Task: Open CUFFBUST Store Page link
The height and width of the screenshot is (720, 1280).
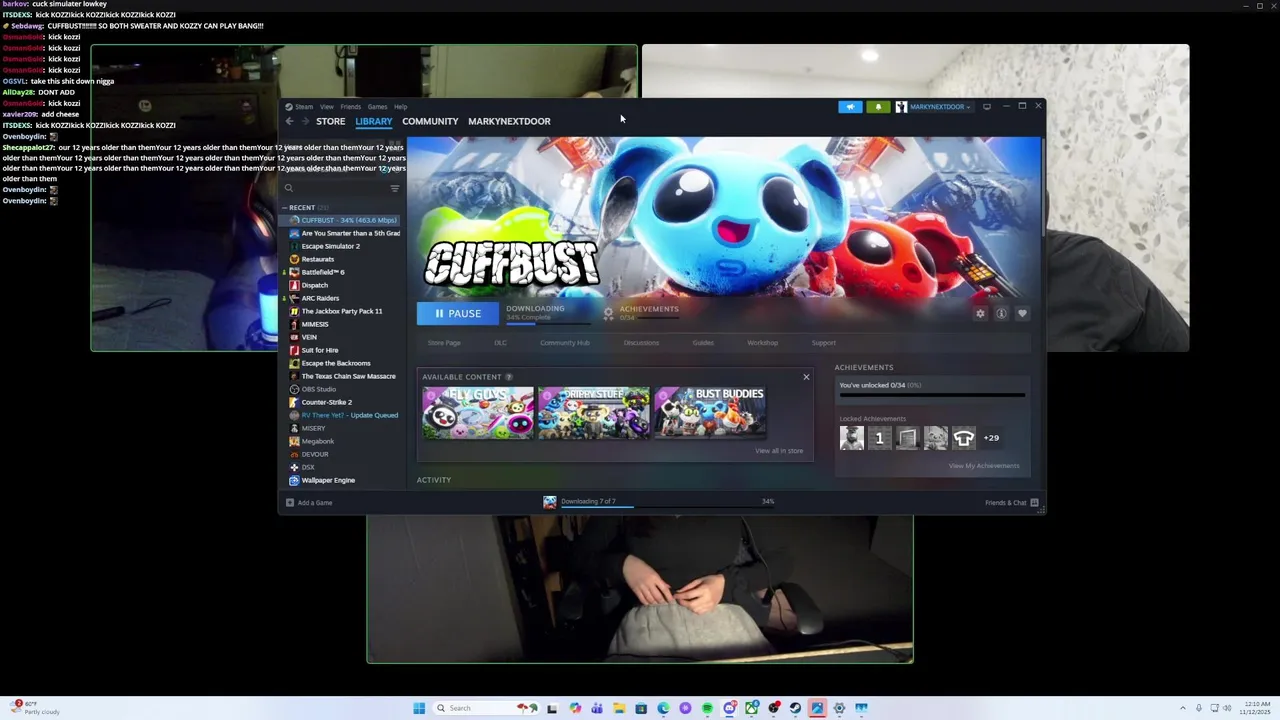Action: click(444, 343)
